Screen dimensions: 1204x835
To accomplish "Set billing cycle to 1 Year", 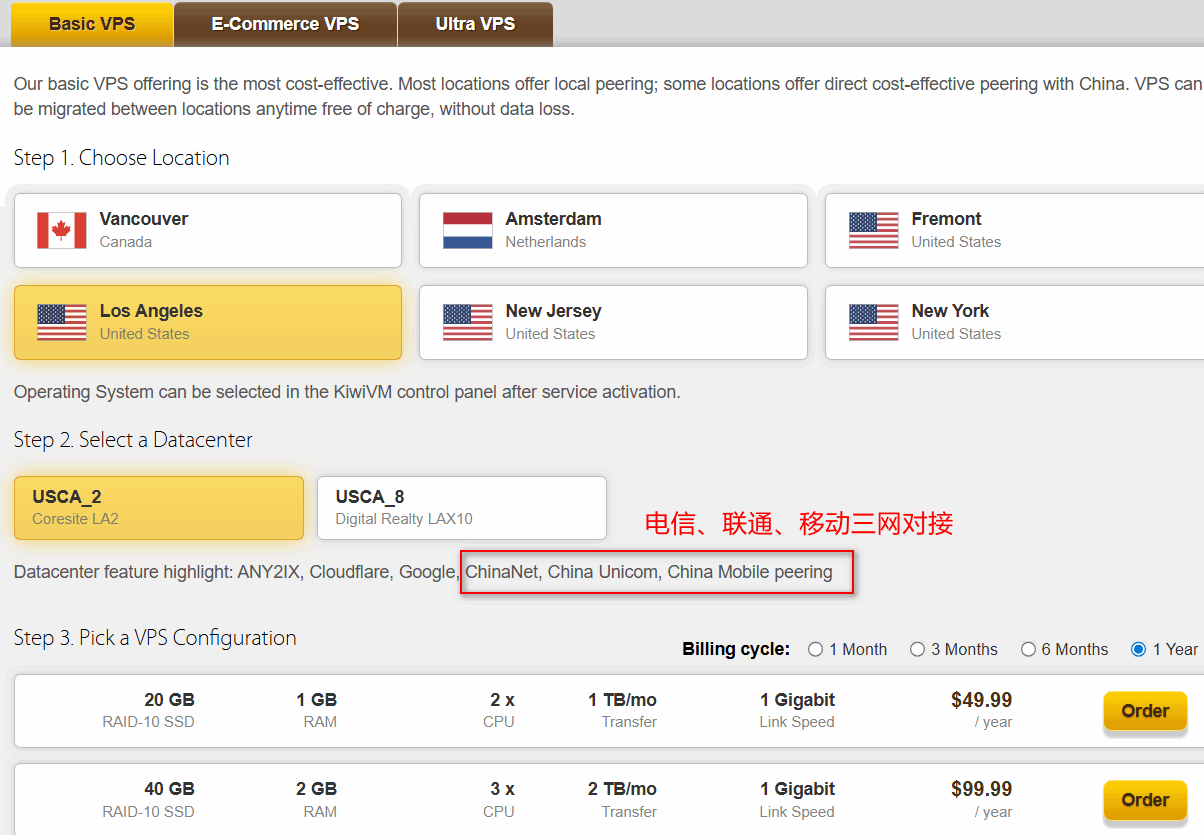I will pyautogui.click(x=1138, y=650).
